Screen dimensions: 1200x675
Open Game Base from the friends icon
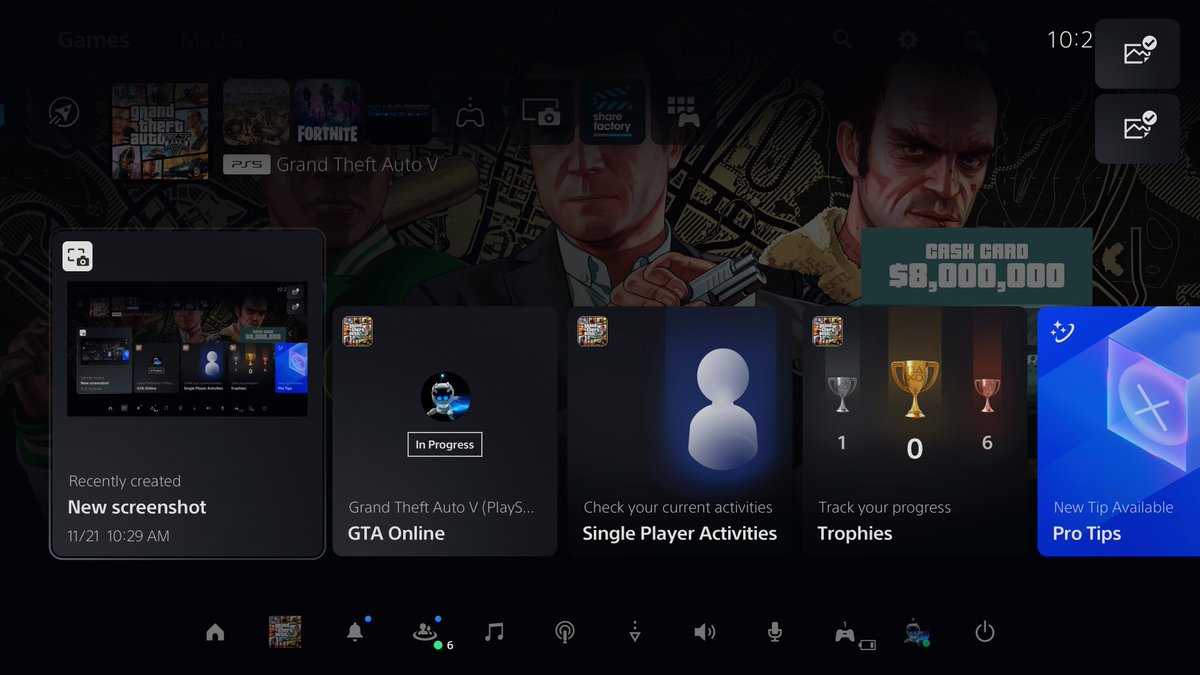pyautogui.click(x=424, y=631)
